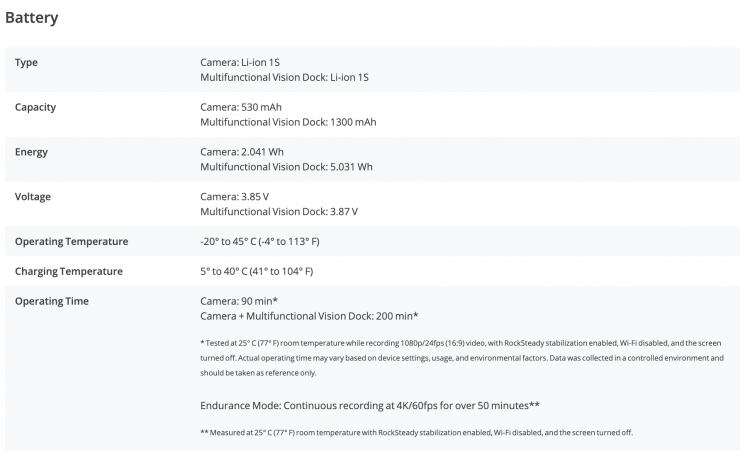This screenshot has width=740, height=451.
Task: Click the Capacity row label
Action: pyautogui.click(x=37, y=107)
